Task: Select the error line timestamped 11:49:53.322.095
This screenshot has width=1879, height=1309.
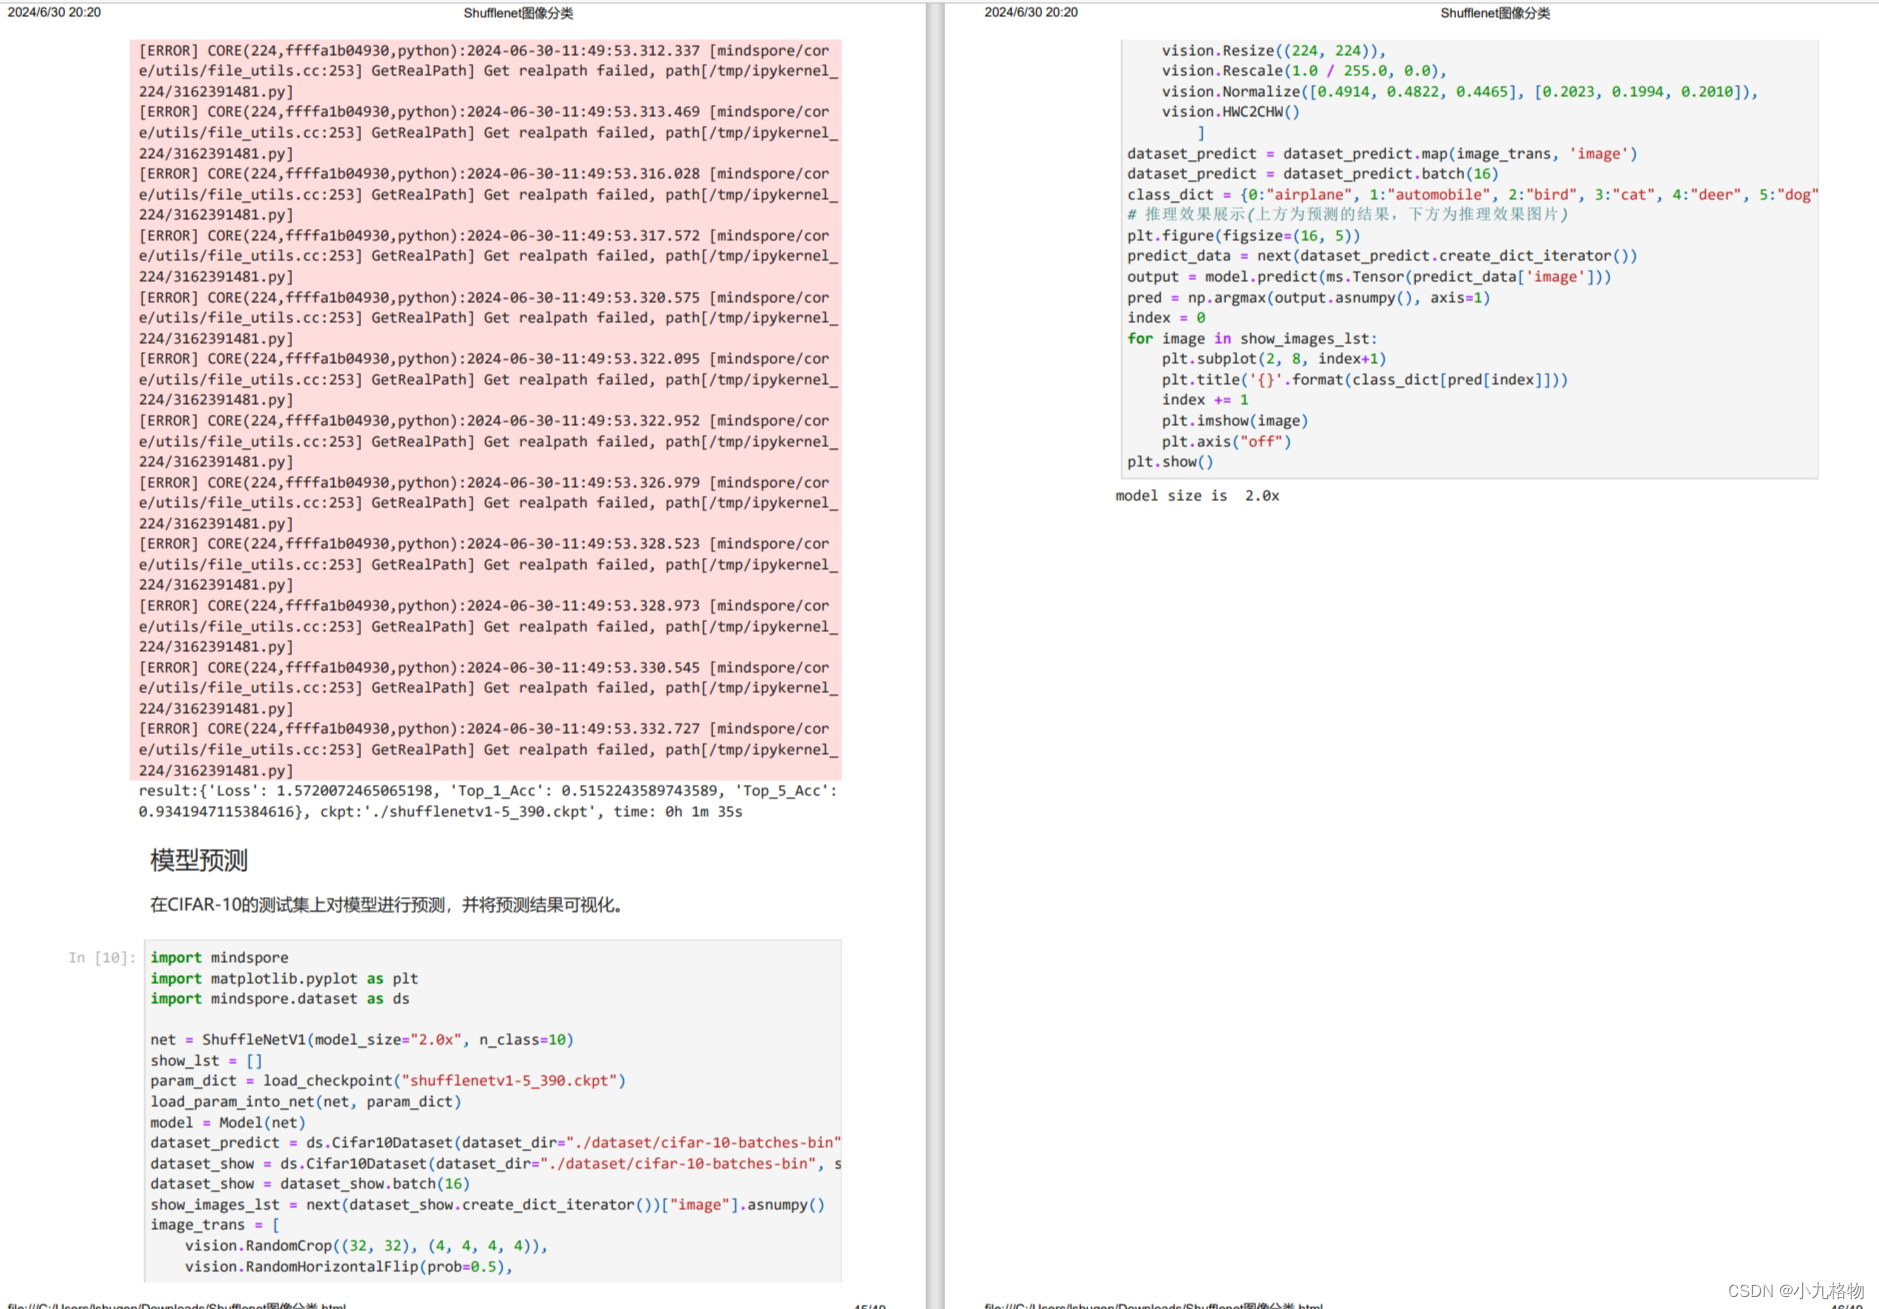Action: (x=484, y=359)
